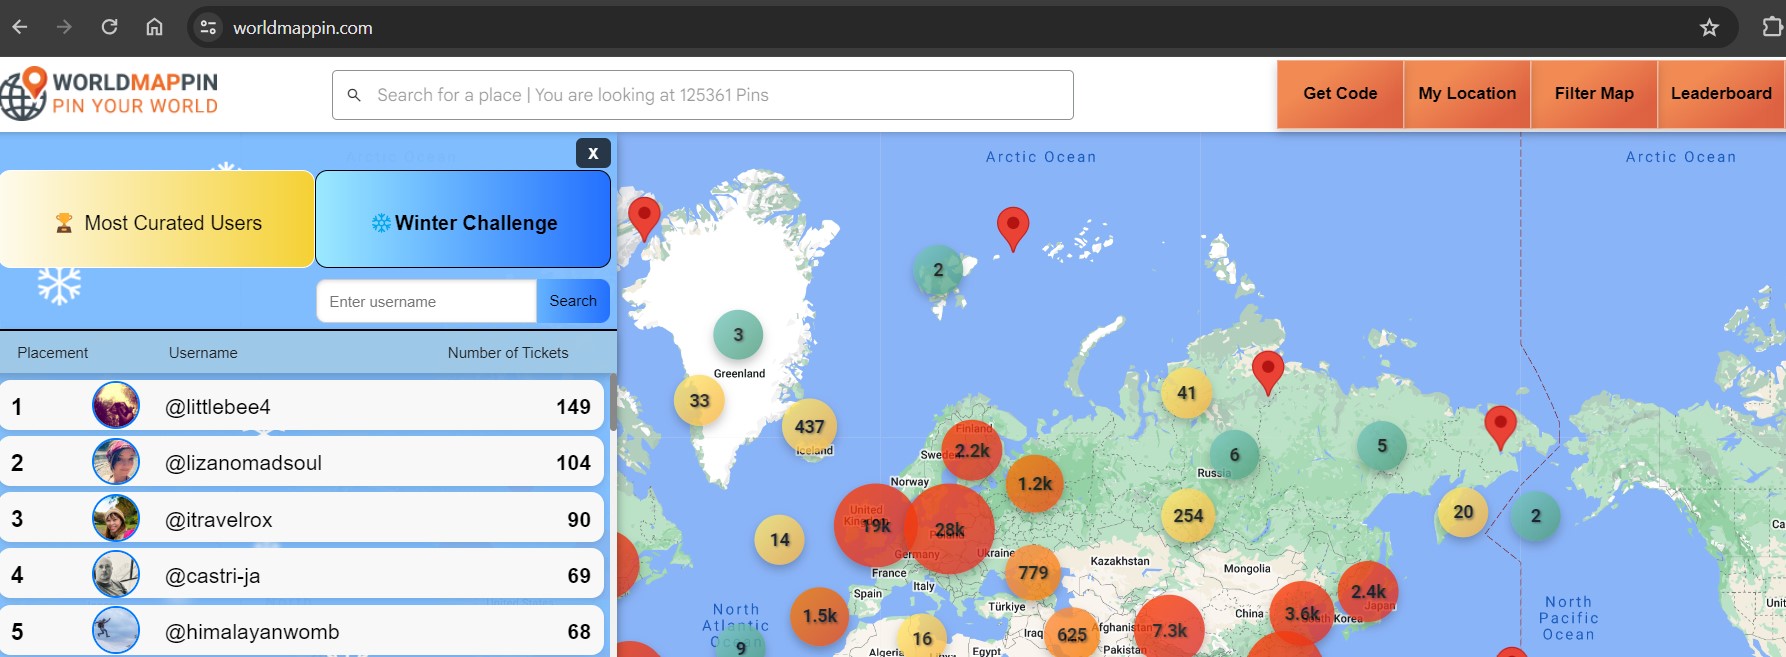Image resolution: width=1786 pixels, height=657 pixels.
Task: Click the magnifier icon in place search
Action: (x=354, y=95)
